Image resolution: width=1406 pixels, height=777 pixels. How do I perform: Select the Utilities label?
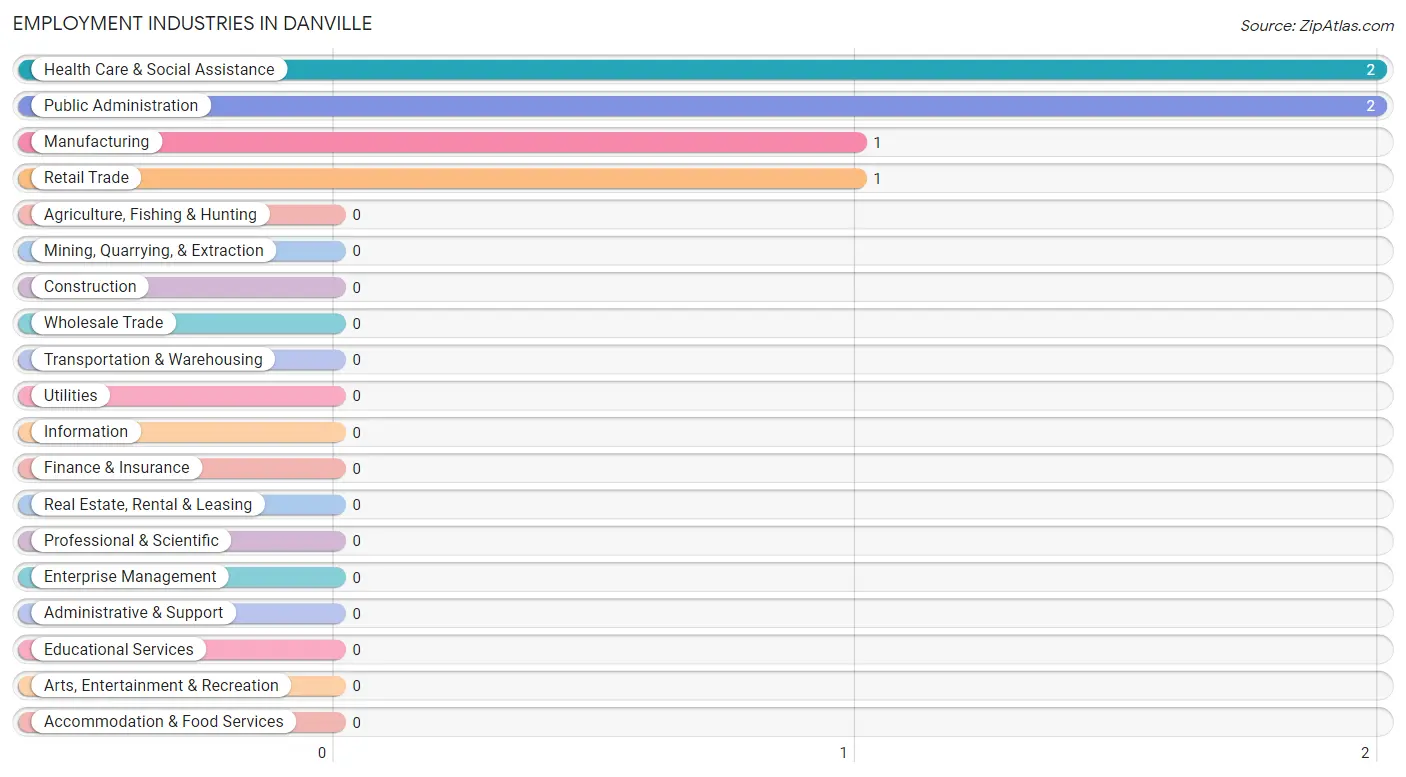[x=71, y=395]
